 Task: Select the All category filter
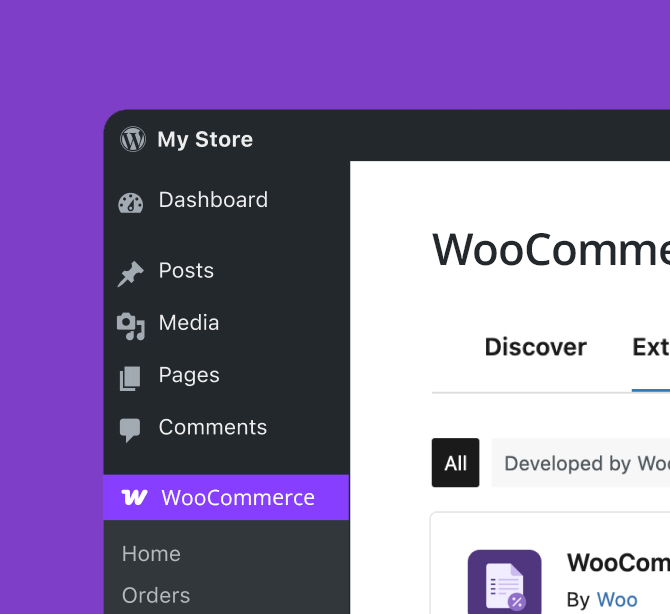455,463
